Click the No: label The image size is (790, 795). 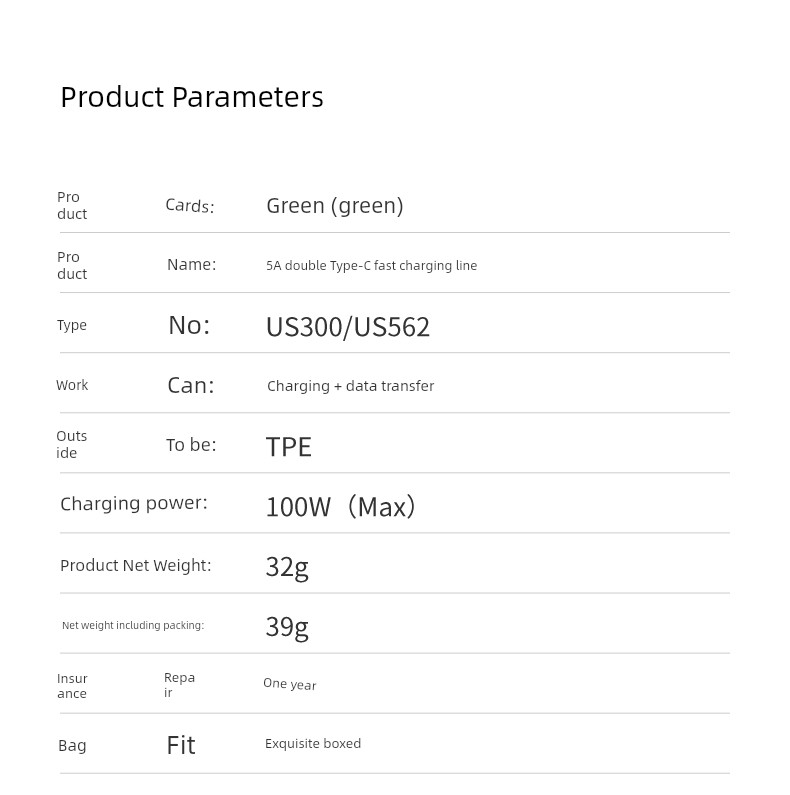(x=189, y=325)
